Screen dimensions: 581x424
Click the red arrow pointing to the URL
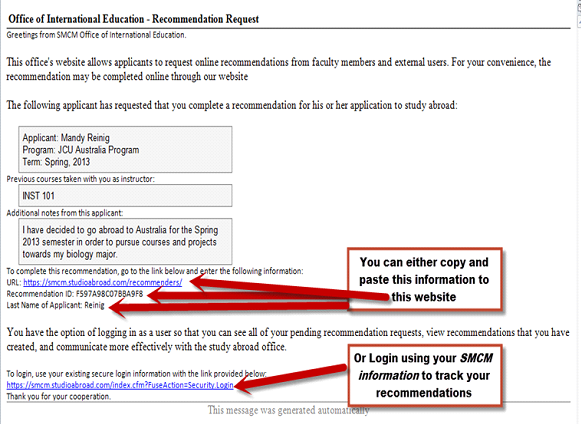(x=289, y=287)
